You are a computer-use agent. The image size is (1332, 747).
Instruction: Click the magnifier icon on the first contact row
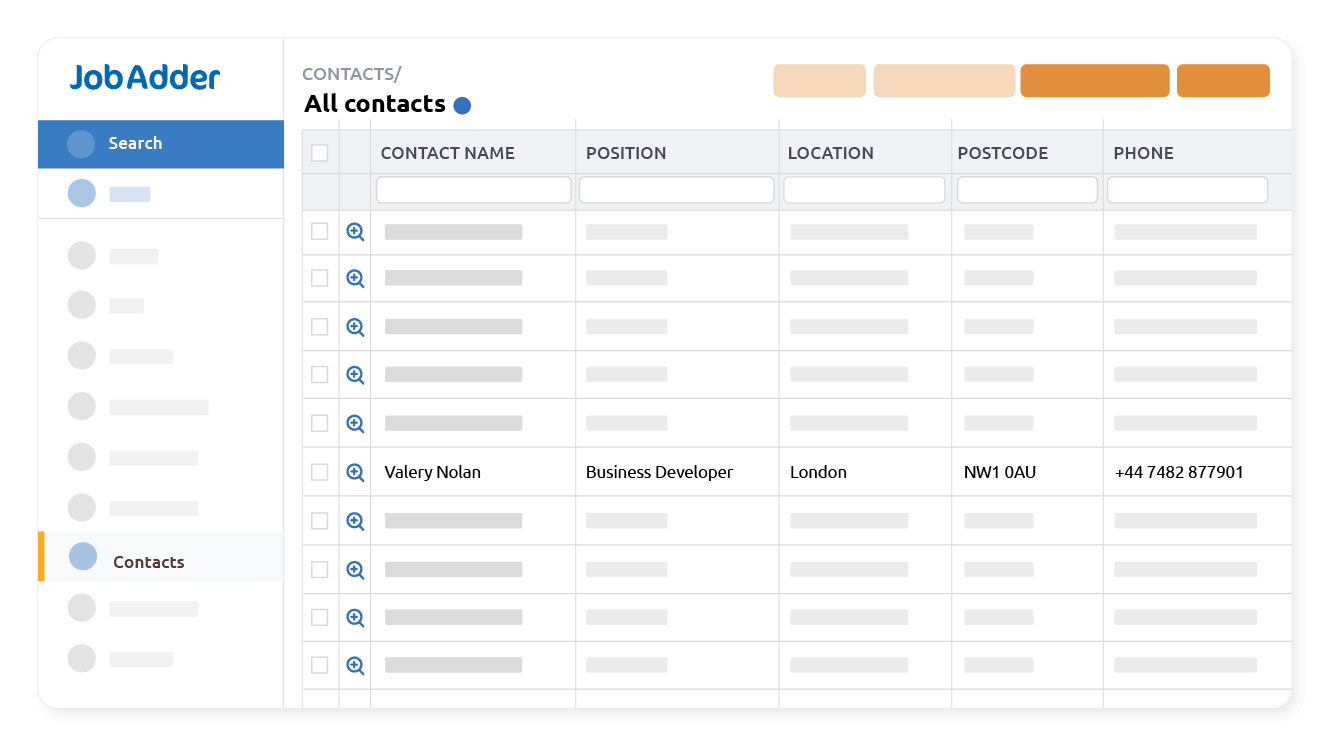tap(354, 231)
